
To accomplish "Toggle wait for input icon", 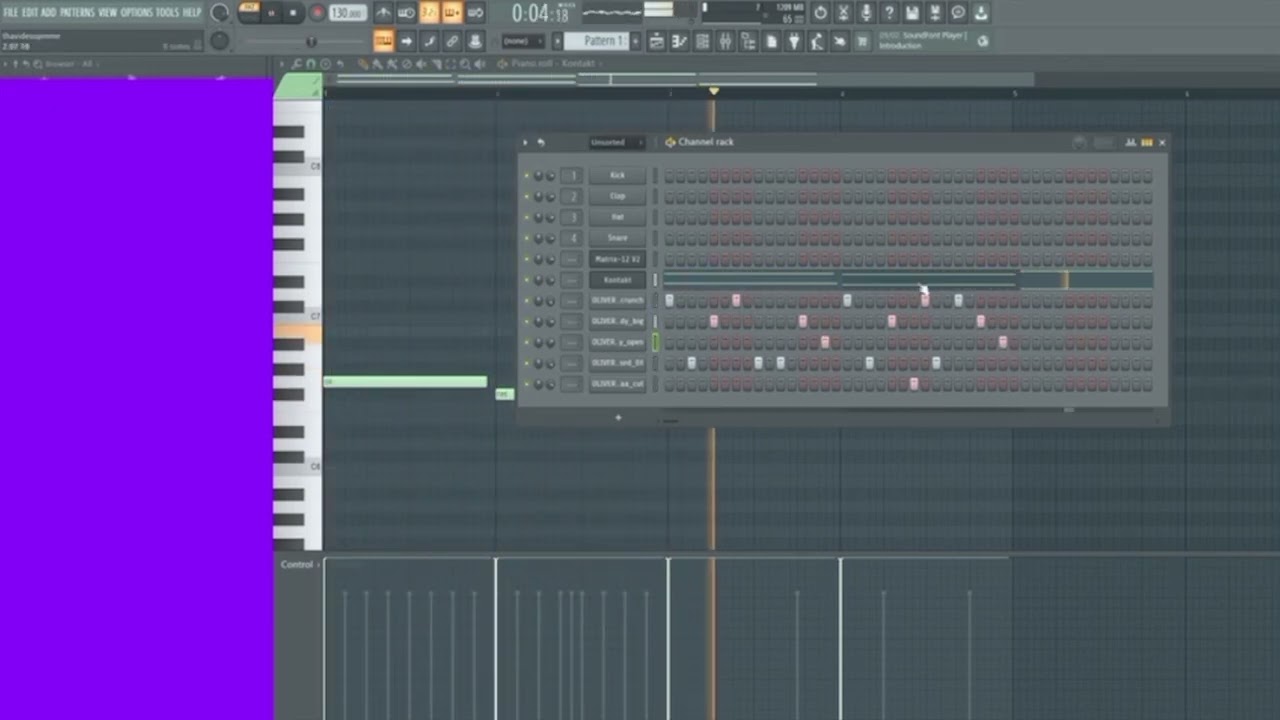I will pyautogui.click(x=406, y=12).
